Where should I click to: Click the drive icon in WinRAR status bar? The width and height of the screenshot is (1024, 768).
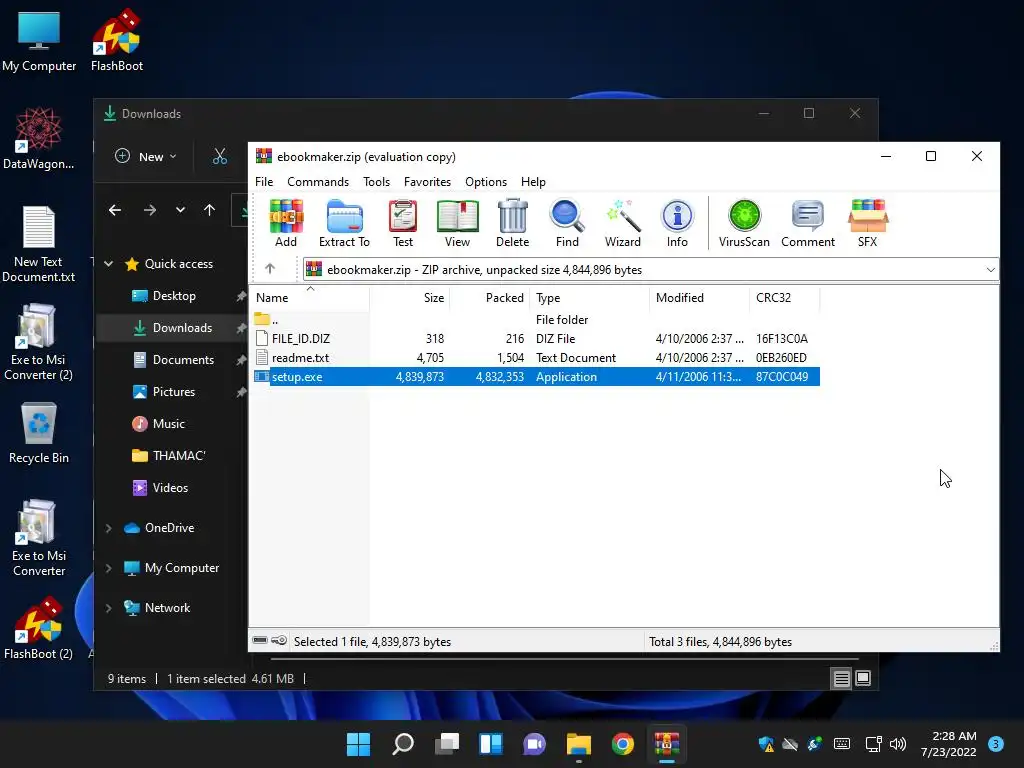click(x=260, y=641)
